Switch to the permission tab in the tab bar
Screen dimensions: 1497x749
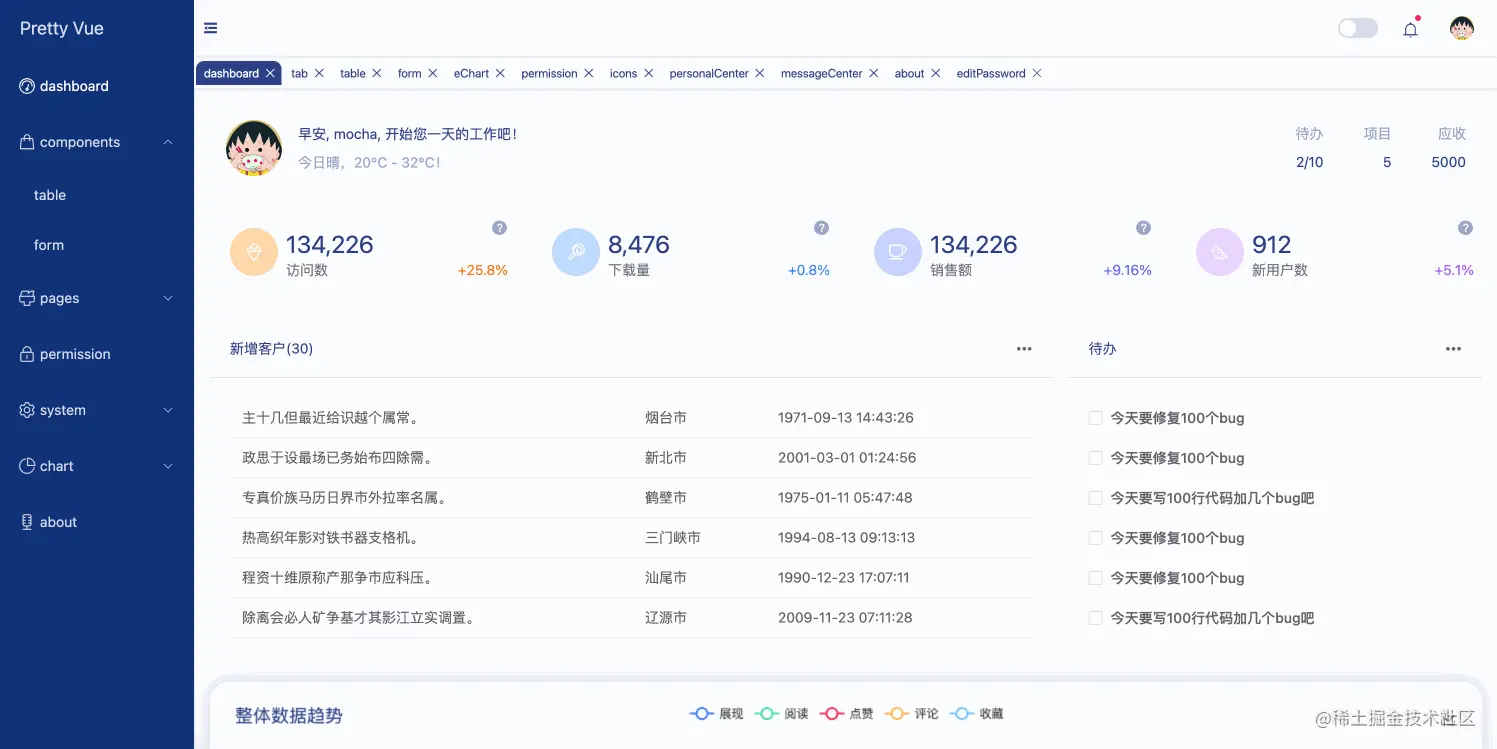tap(549, 73)
